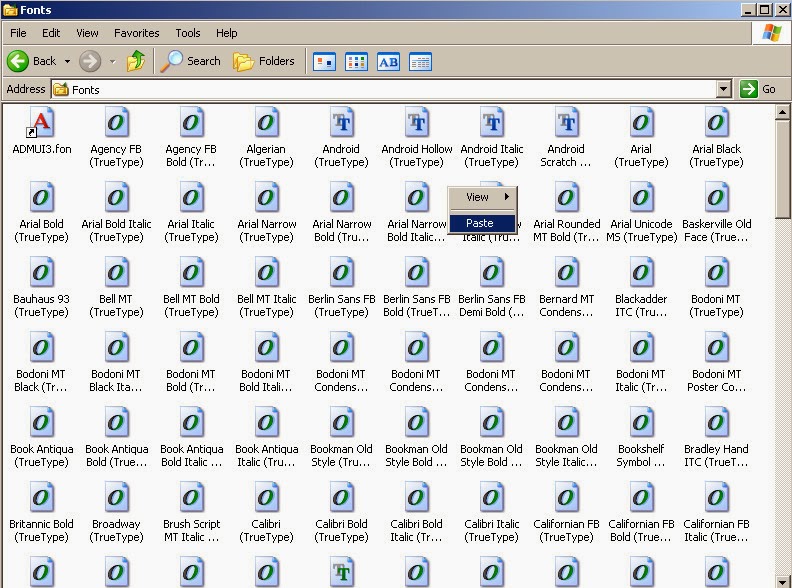
Task: Select Californian FB (TrueType) font
Action: 566,512
